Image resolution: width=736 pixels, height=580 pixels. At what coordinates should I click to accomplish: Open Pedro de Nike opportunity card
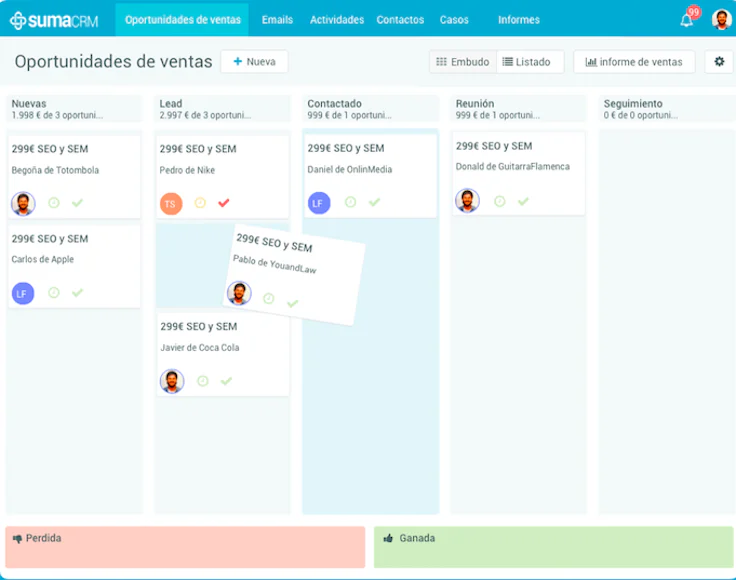click(222, 177)
